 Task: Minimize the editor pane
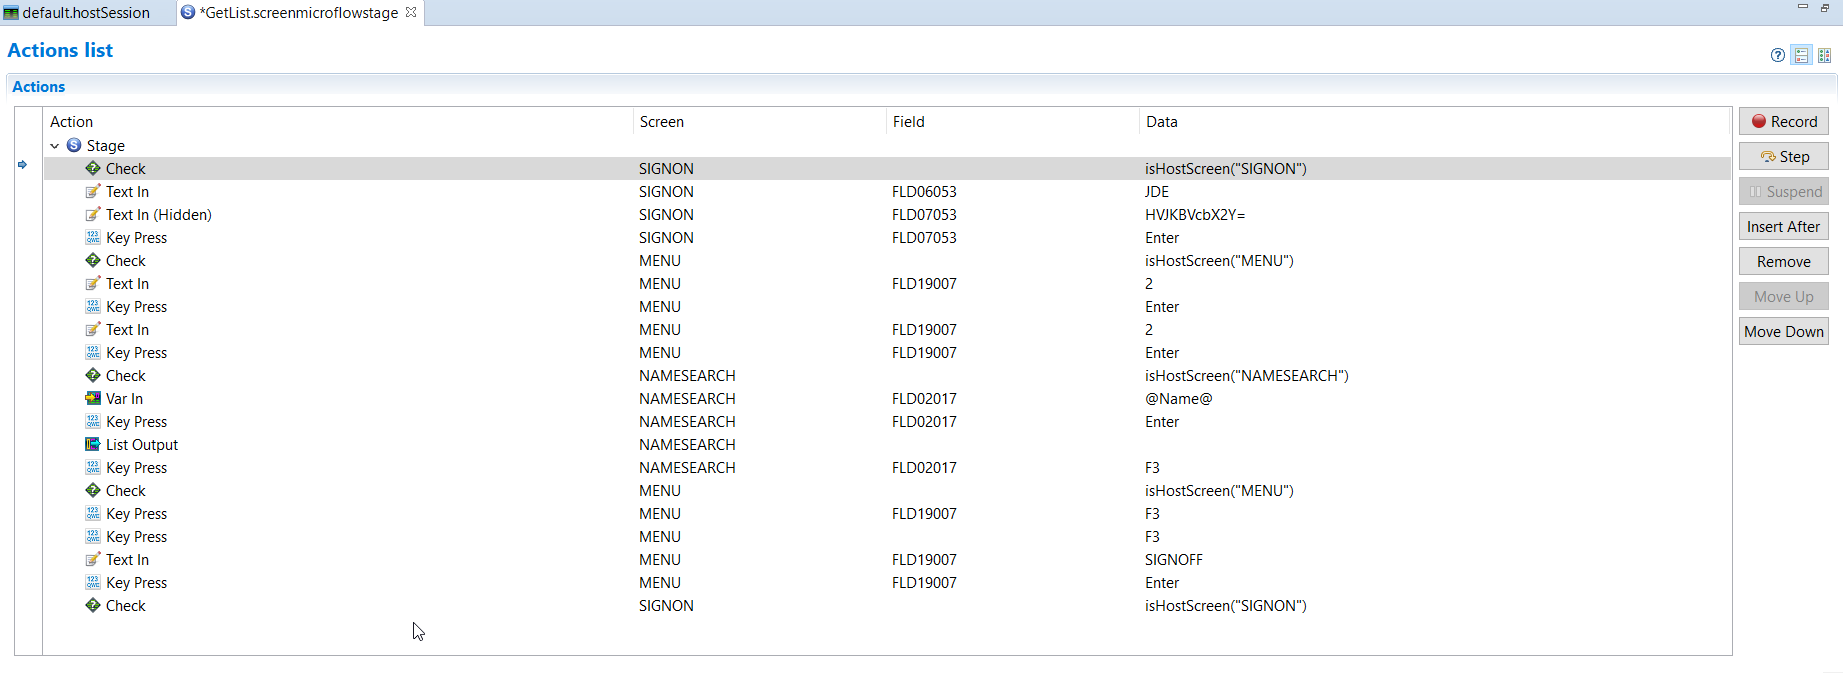[1803, 7]
